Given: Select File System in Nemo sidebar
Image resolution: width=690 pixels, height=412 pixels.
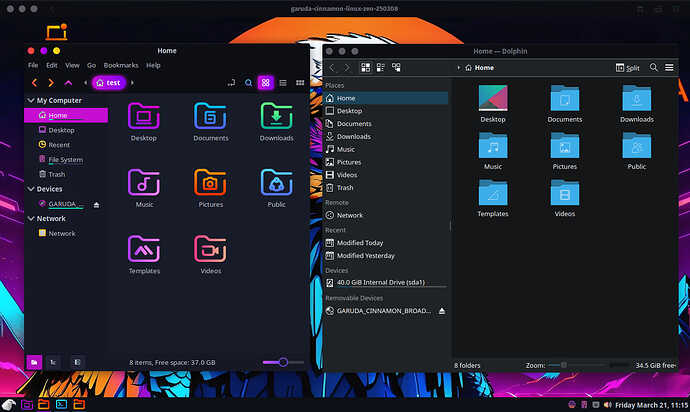Looking at the screenshot, I should [x=66, y=159].
